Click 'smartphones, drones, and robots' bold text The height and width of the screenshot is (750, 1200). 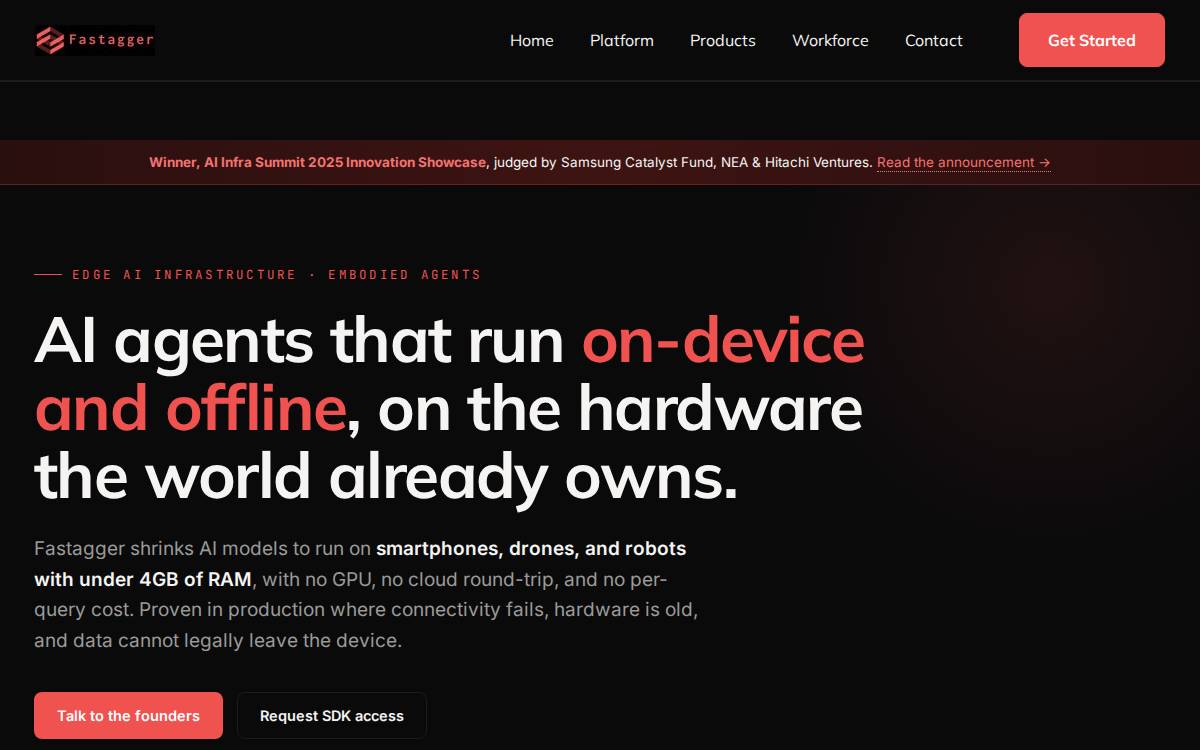tap(531, 549)
